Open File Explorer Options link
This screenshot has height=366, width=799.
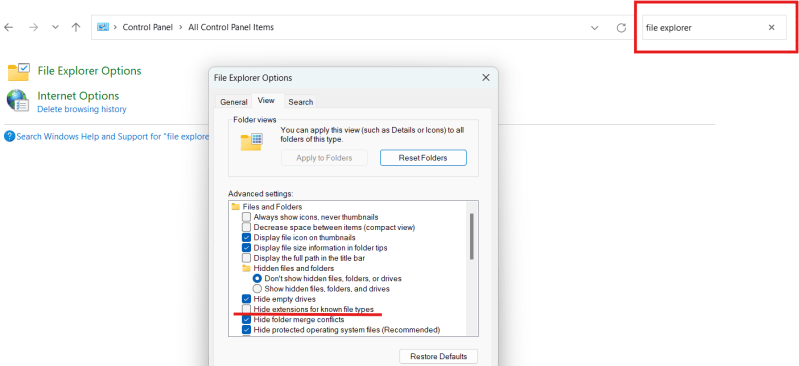coord(89,70)
